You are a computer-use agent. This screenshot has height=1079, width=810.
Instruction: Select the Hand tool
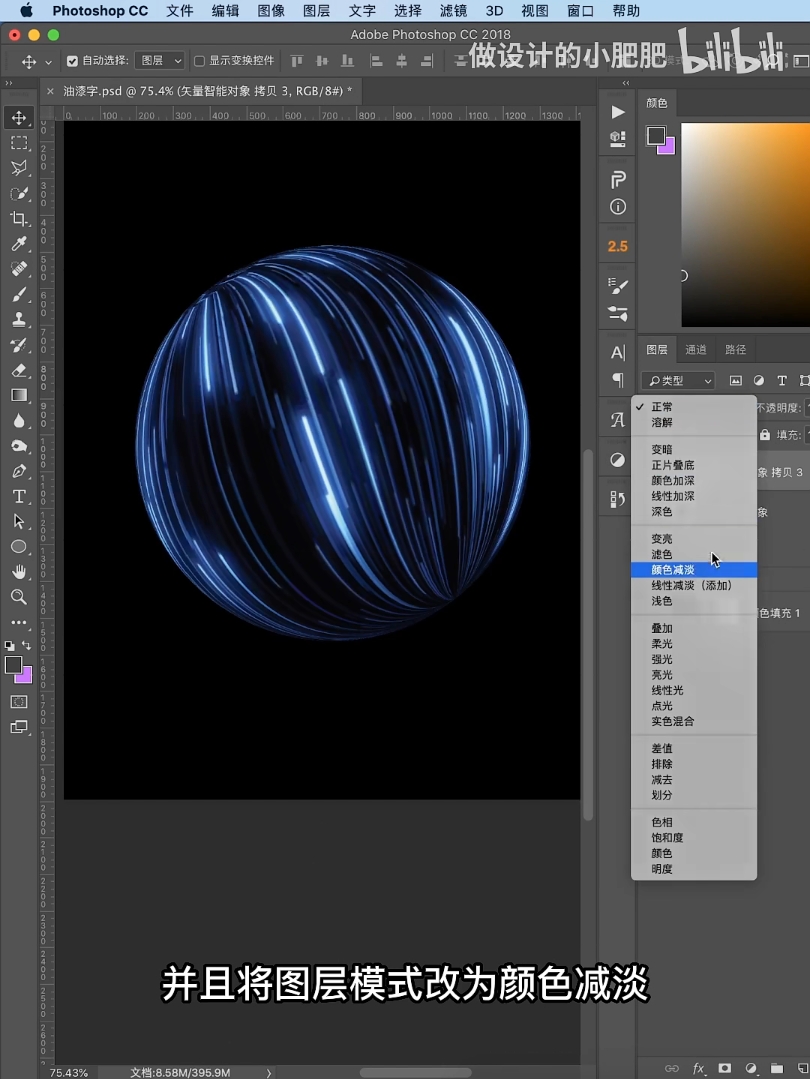click(x=19, y=571)
